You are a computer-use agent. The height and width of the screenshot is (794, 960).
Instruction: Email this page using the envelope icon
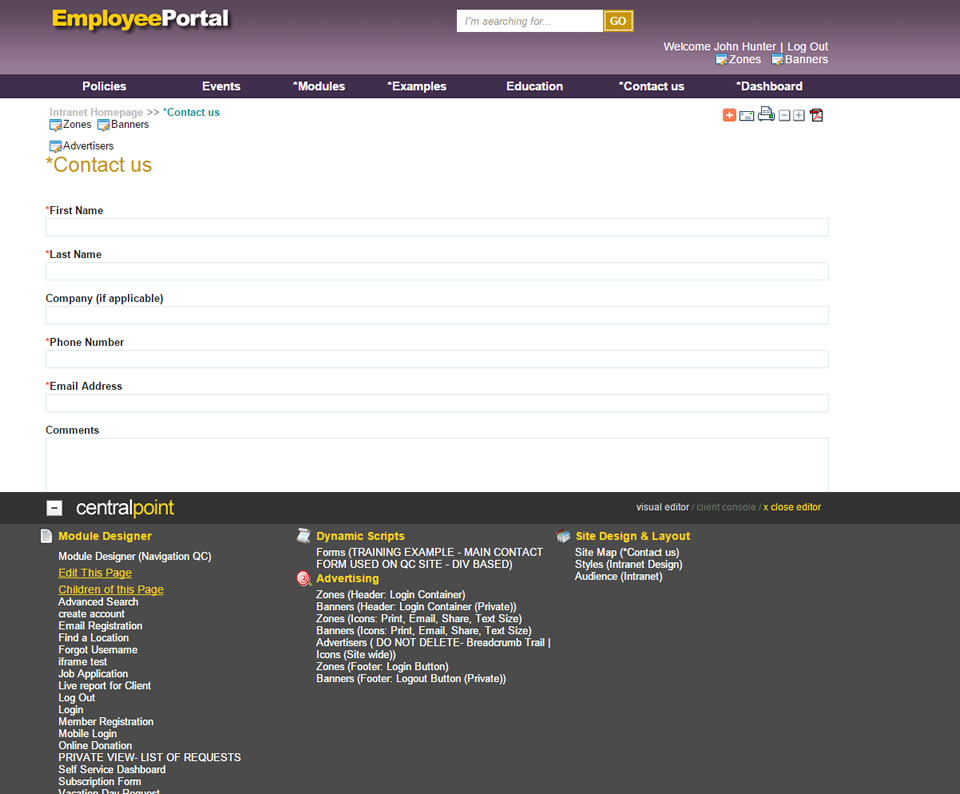point(746,116)
